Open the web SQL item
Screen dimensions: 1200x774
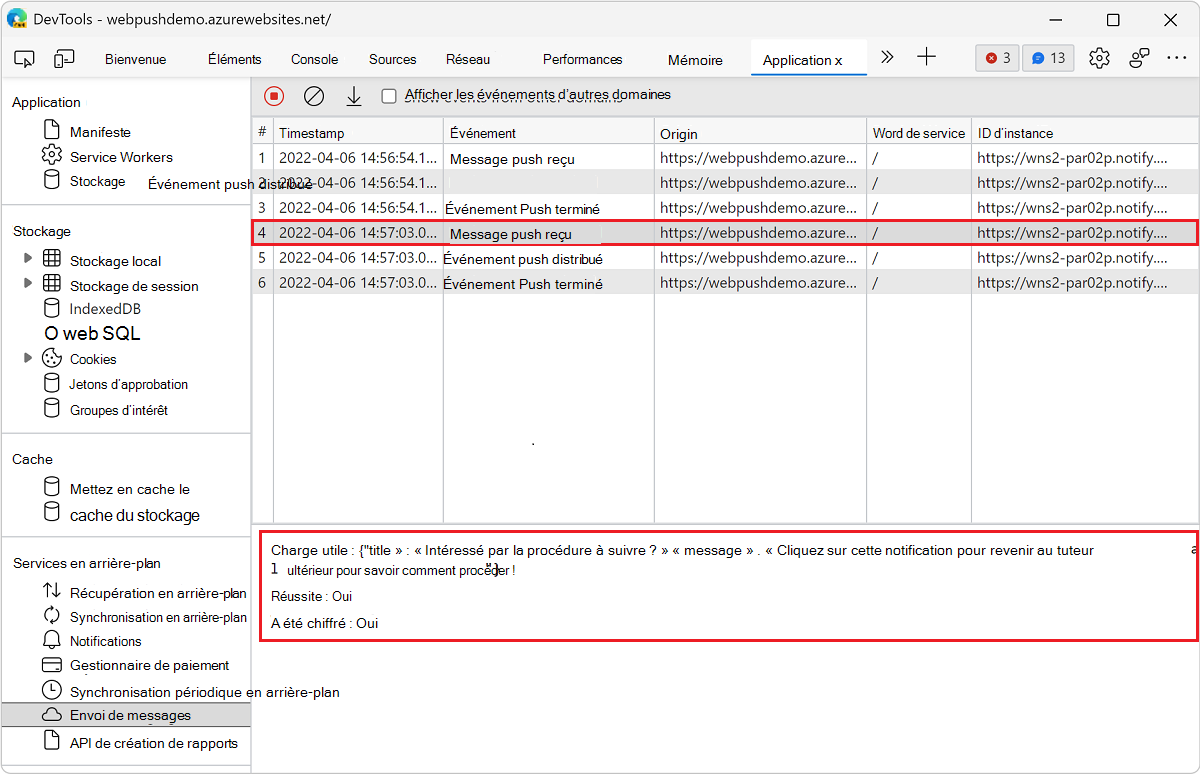click(x=92, y=334)
